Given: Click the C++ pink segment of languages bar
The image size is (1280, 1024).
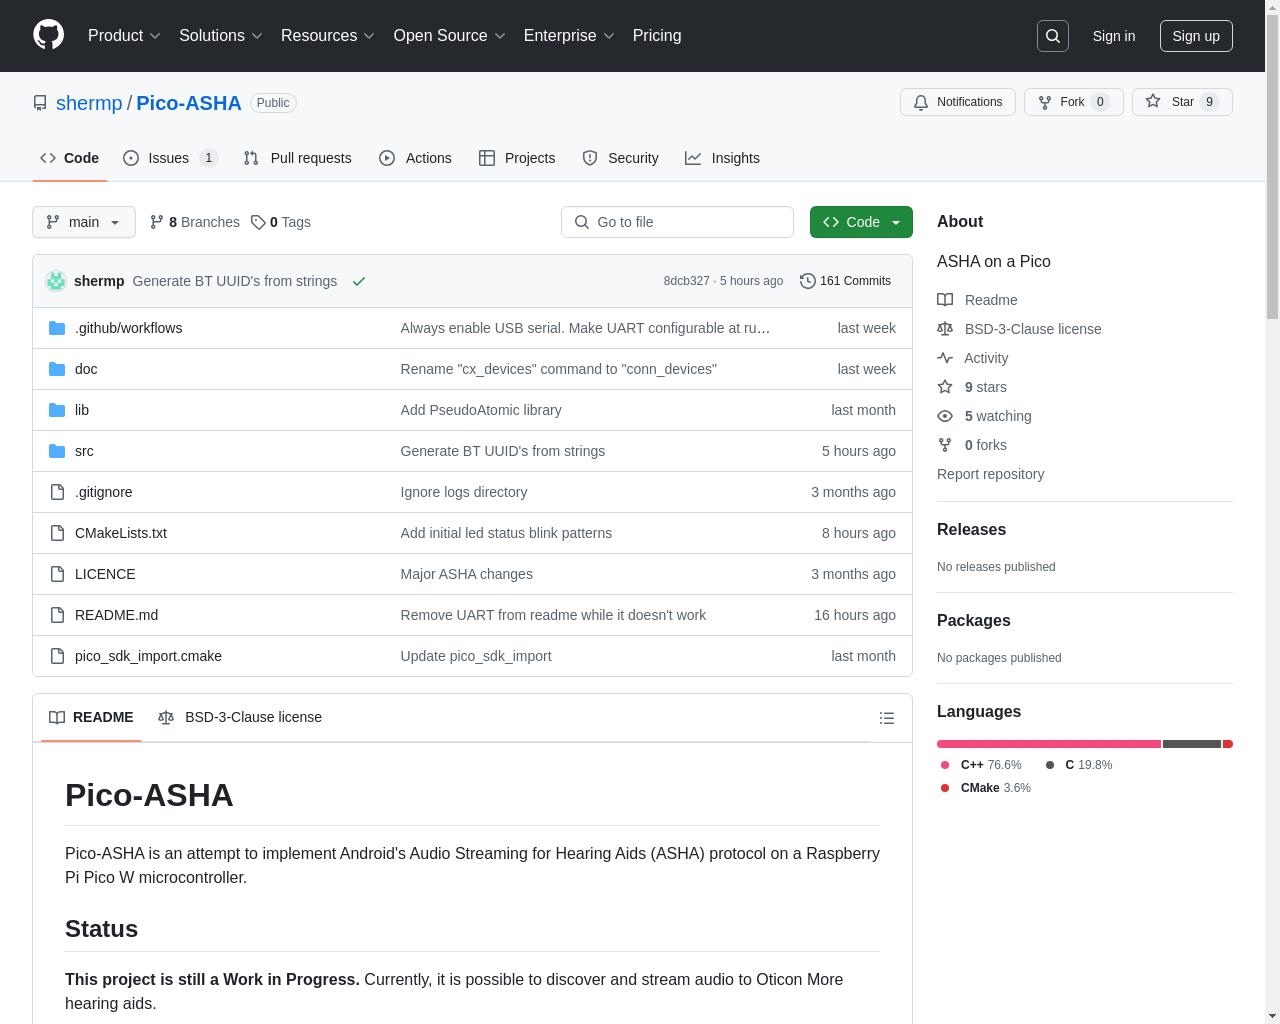Looking at the screenshot, I should [x=1049, y=744].
